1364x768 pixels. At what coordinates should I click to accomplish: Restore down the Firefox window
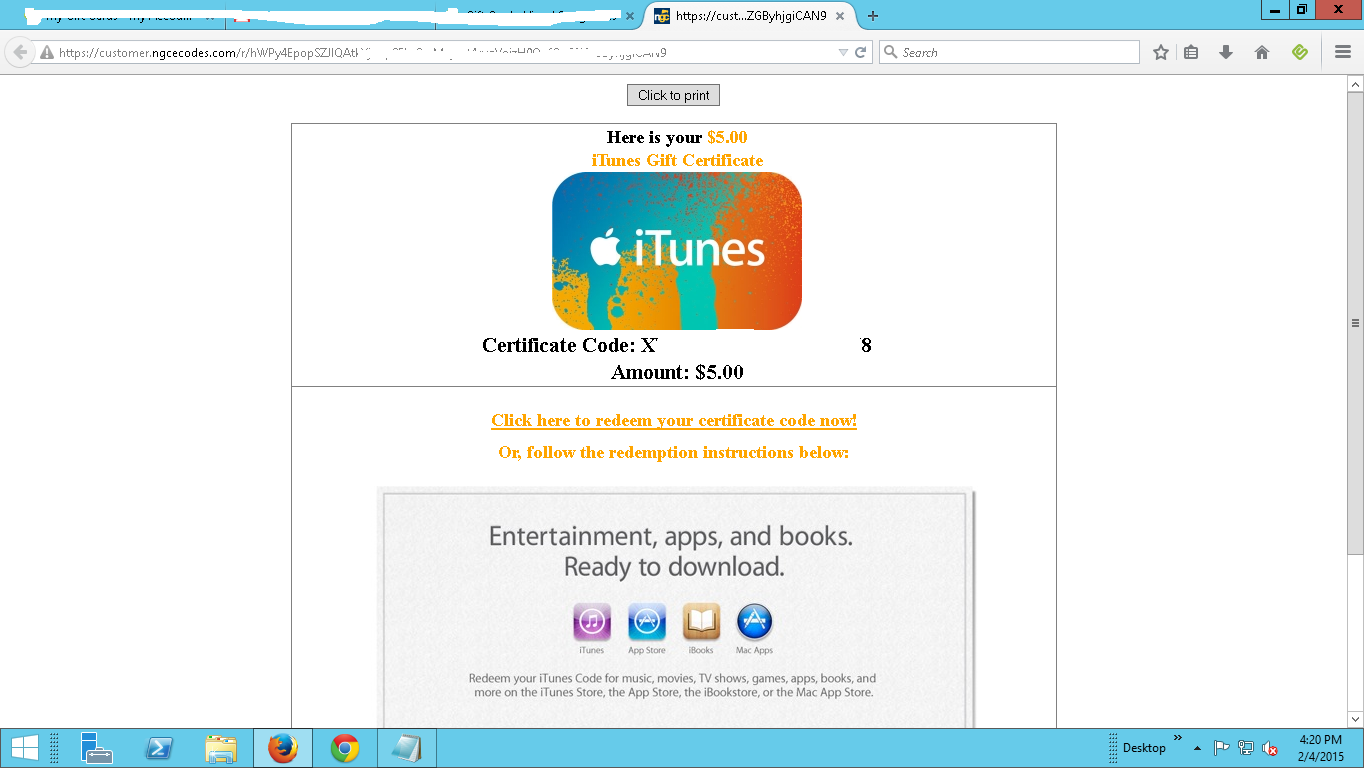(1301, 9)
